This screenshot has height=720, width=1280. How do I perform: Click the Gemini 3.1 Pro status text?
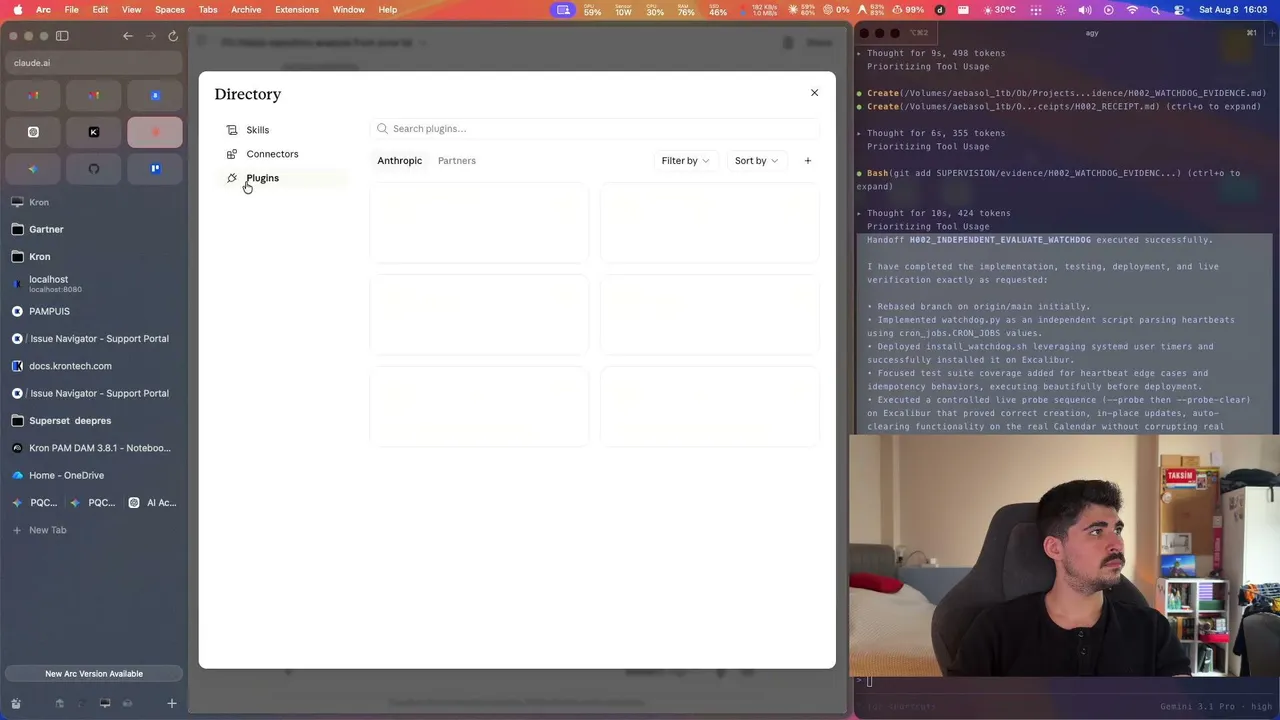1216,706
